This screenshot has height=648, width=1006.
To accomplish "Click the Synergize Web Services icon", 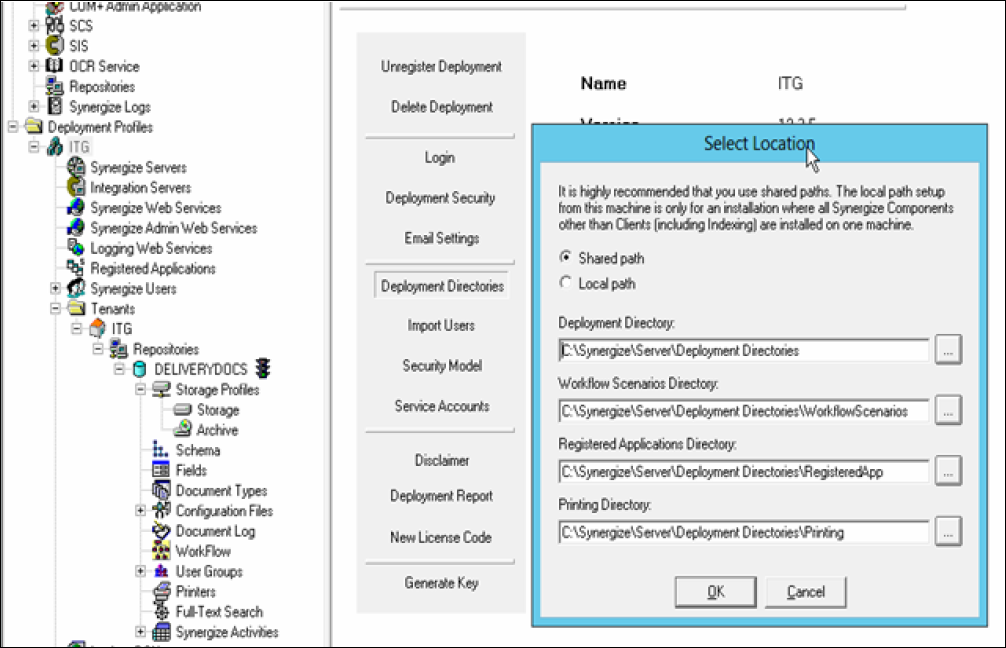I will [76, 207].
